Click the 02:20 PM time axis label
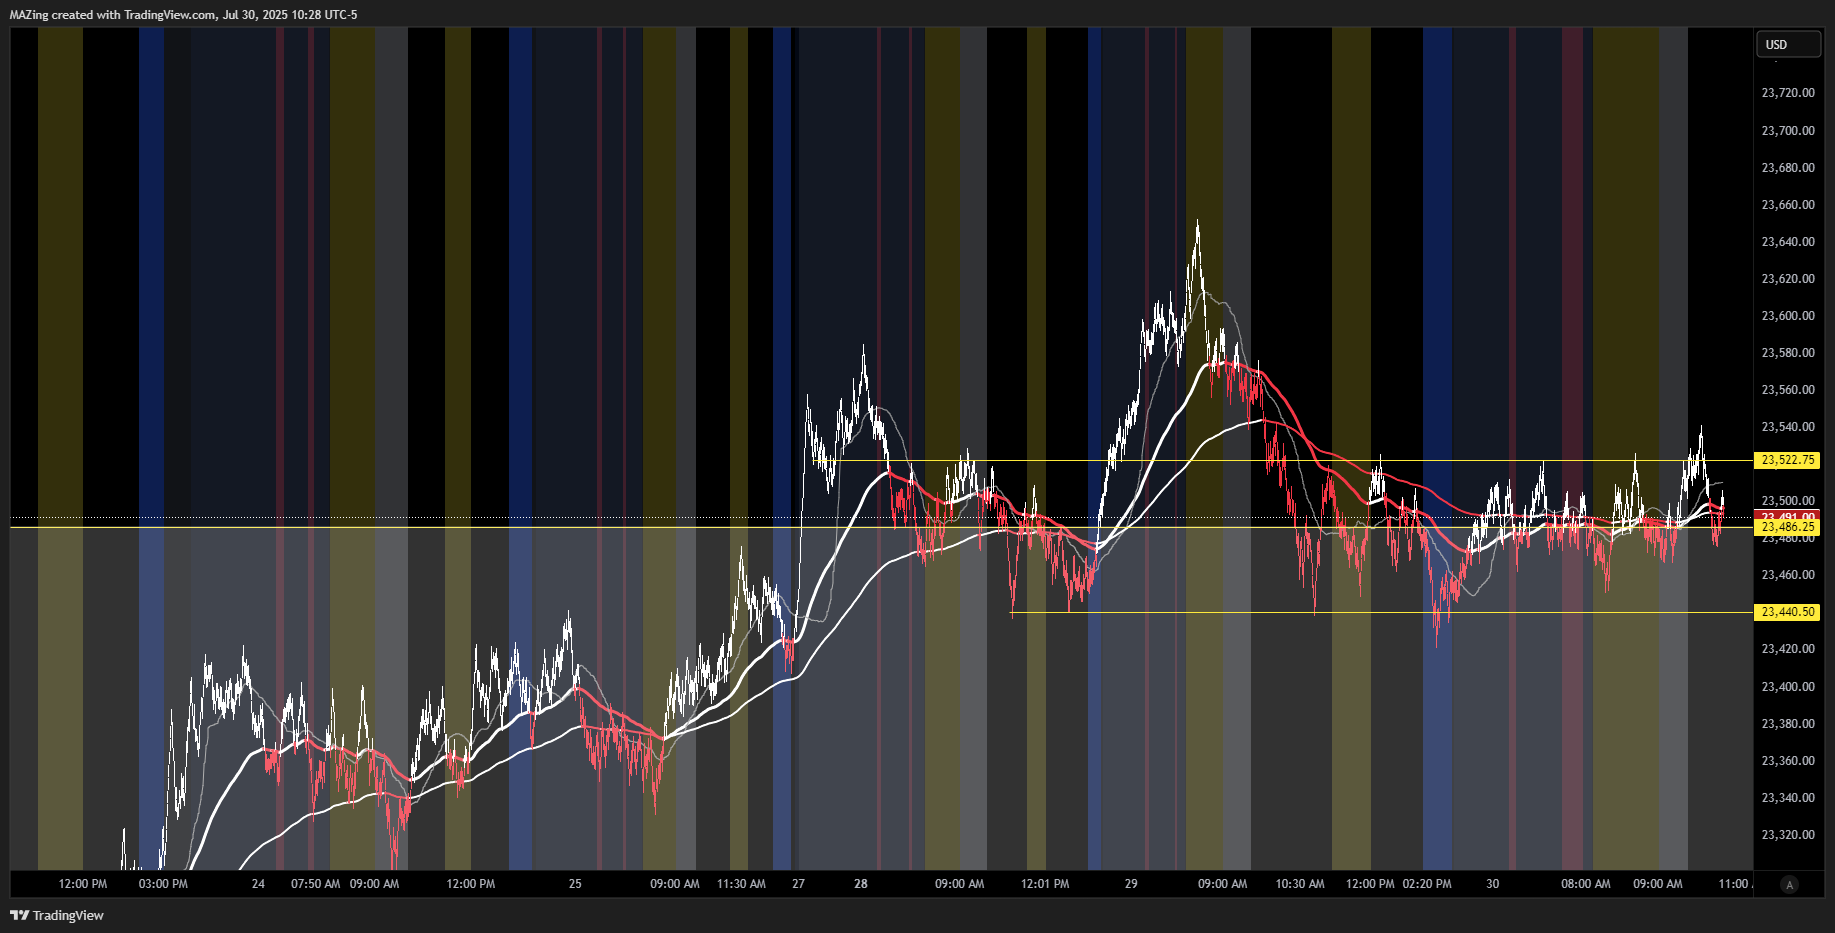The height and width of the screenshot is (933, 1835). click(x=1427, y=884)
